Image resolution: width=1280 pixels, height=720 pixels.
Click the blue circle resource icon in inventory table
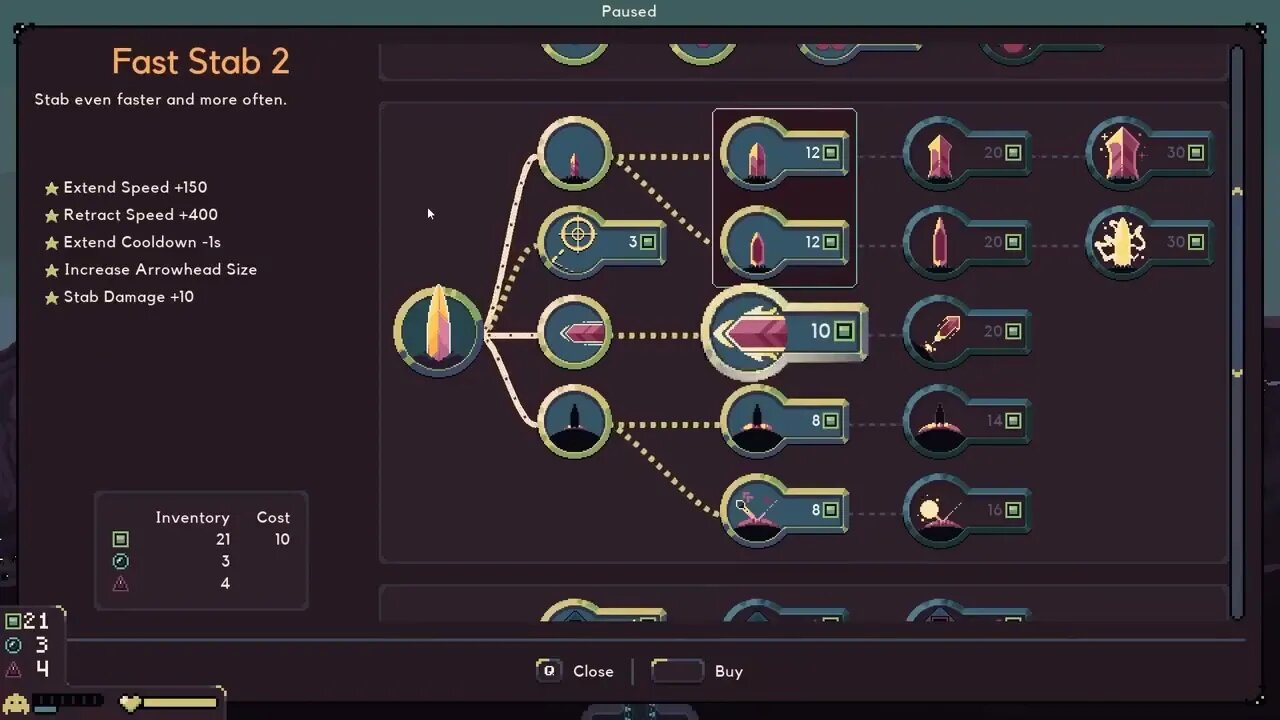[x=121, y=561]
